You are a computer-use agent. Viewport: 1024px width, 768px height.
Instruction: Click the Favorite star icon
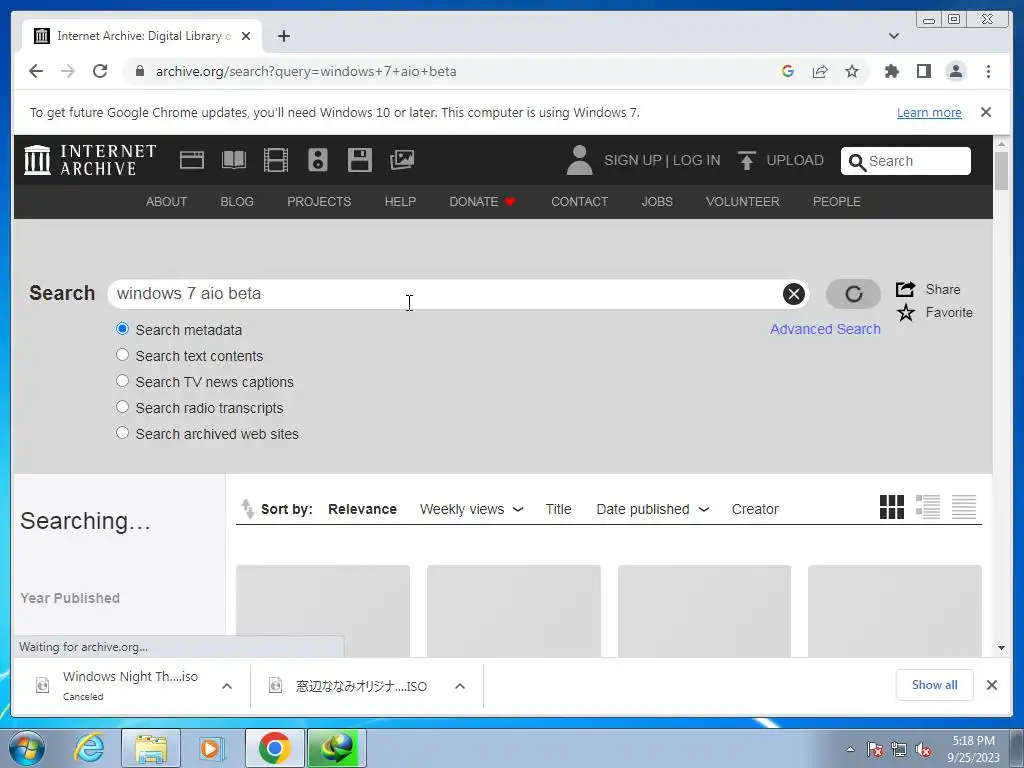tap(905, 313)
